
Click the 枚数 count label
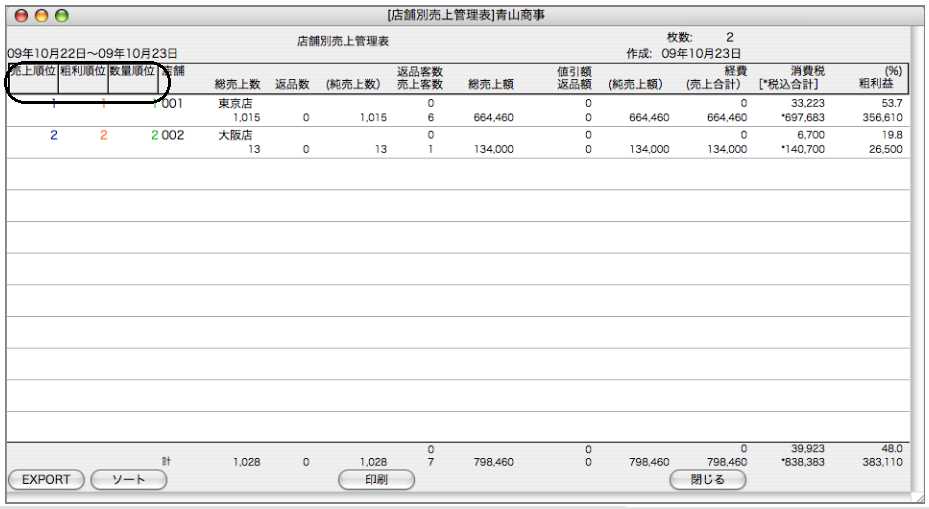click(680, 37)
